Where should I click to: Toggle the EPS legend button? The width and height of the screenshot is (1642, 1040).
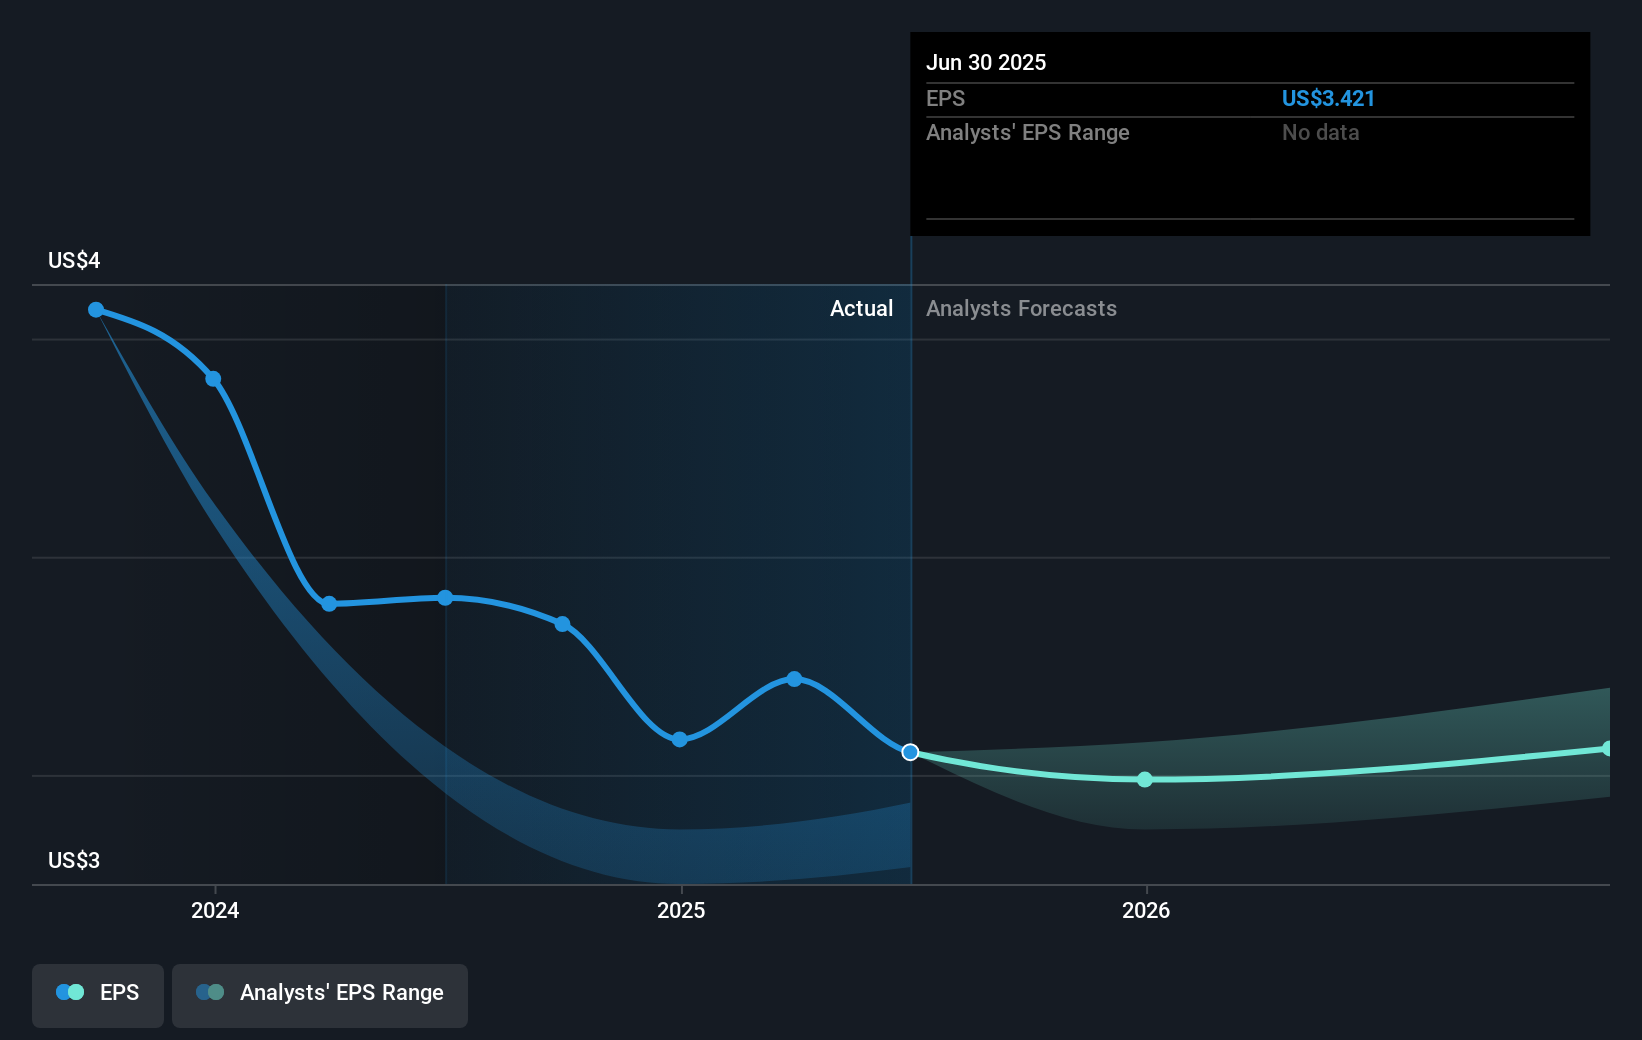click(x=98, y=995)
